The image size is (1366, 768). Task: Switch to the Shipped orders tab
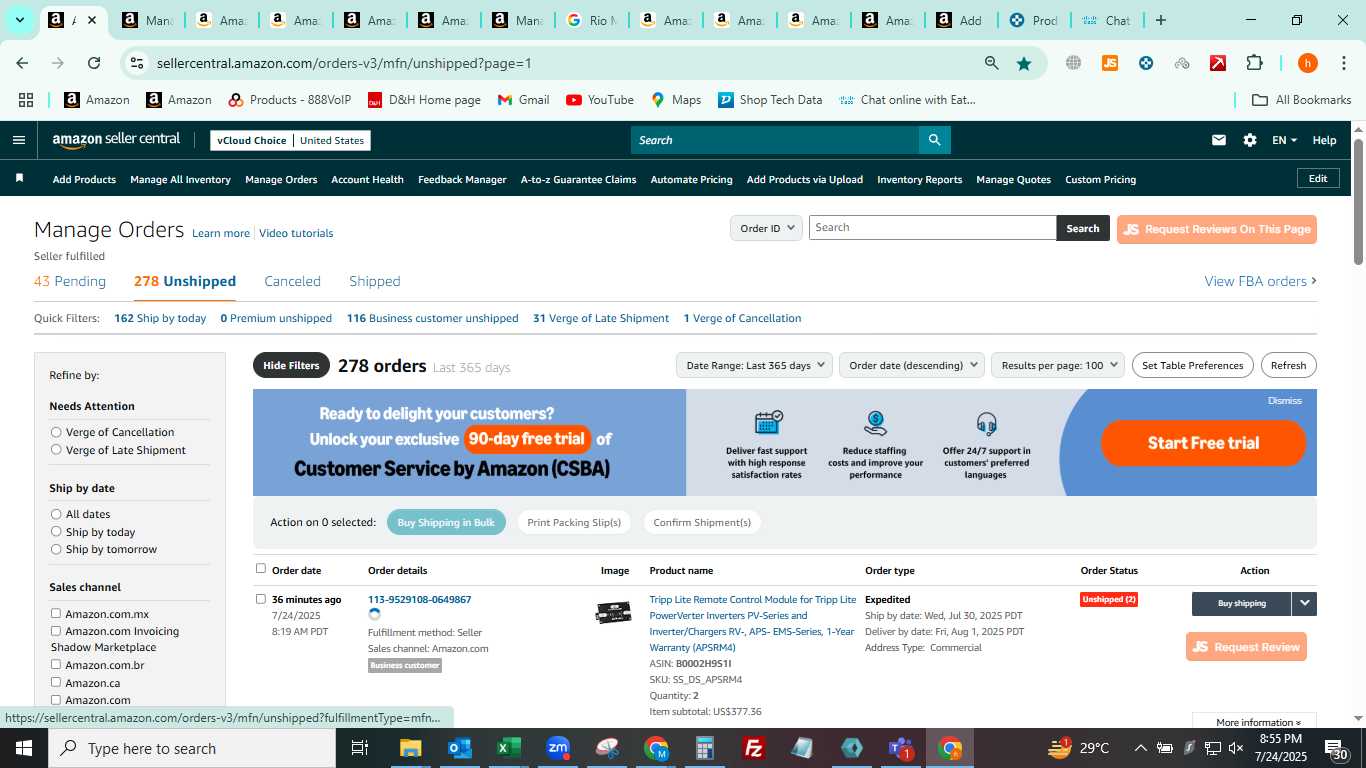click(375, 281)
